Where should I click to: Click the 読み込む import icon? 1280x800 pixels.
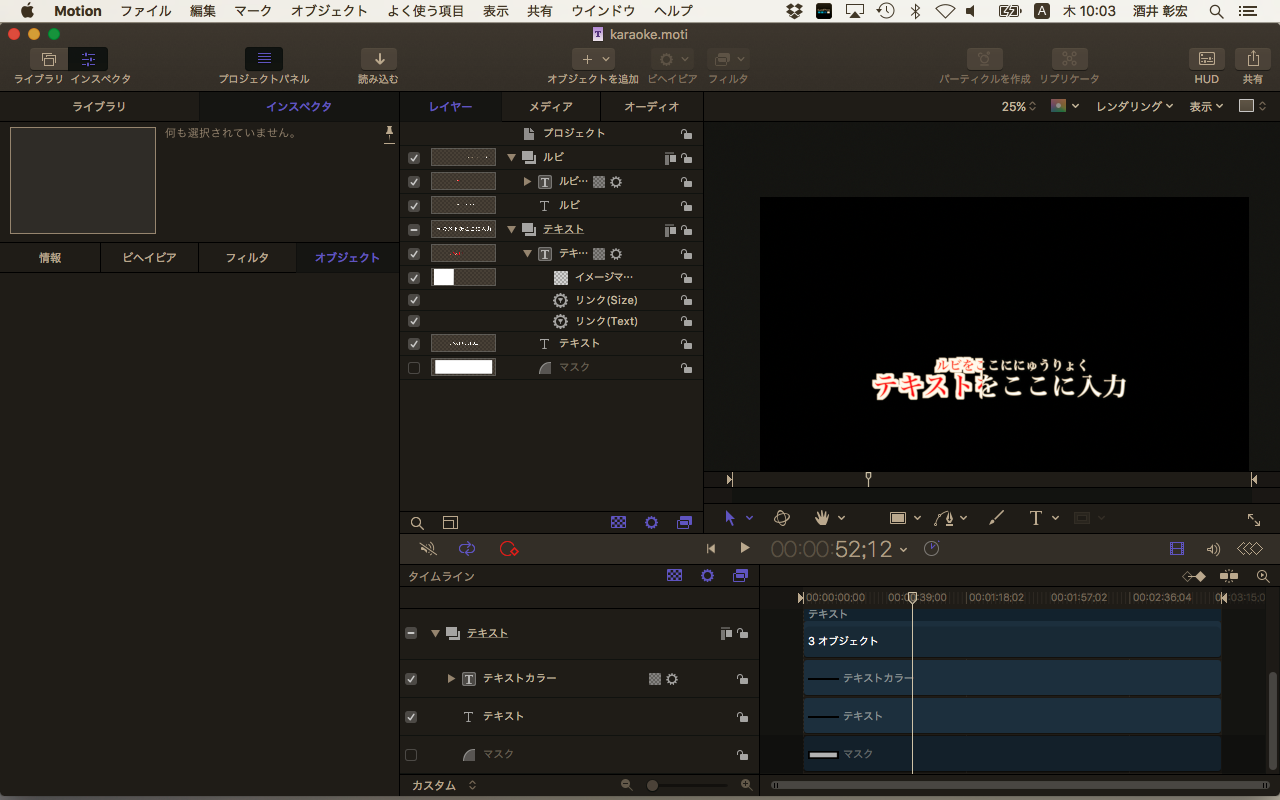point(379,59)
